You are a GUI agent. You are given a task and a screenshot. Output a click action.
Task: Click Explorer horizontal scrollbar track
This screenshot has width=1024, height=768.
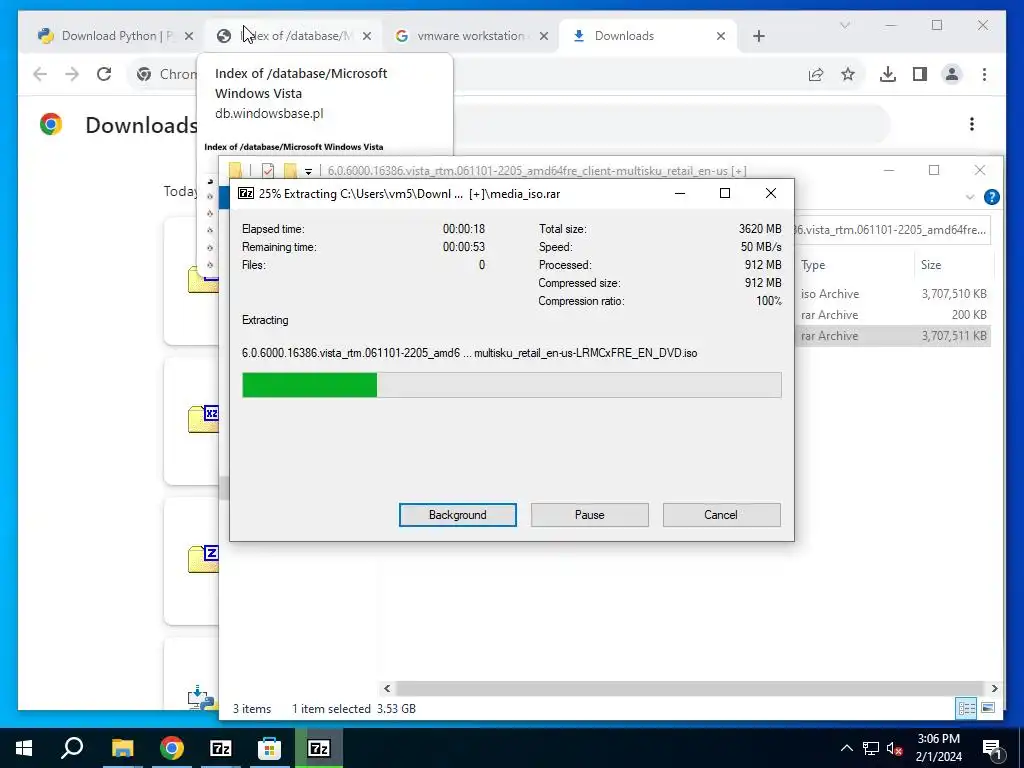[x=690, y=688]
